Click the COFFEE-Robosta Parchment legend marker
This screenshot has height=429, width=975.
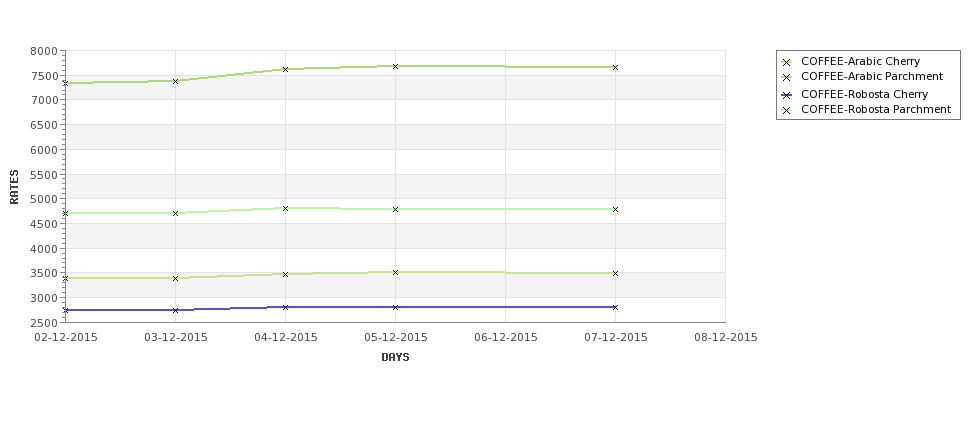pyautogui.click(x=787, y=110)
